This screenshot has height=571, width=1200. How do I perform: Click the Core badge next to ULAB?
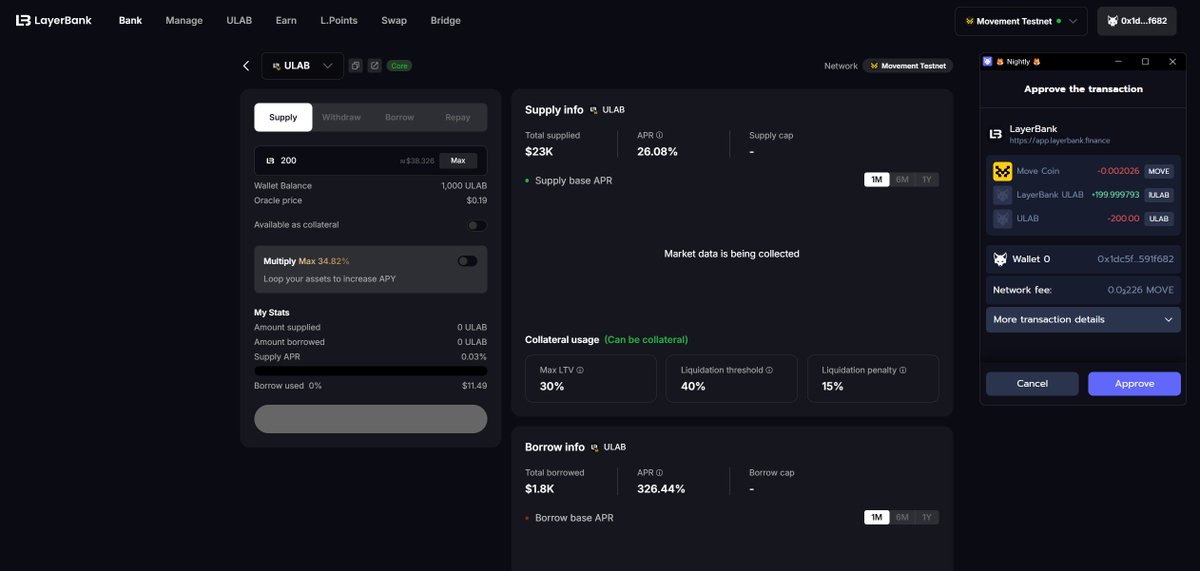coord(399,66)
